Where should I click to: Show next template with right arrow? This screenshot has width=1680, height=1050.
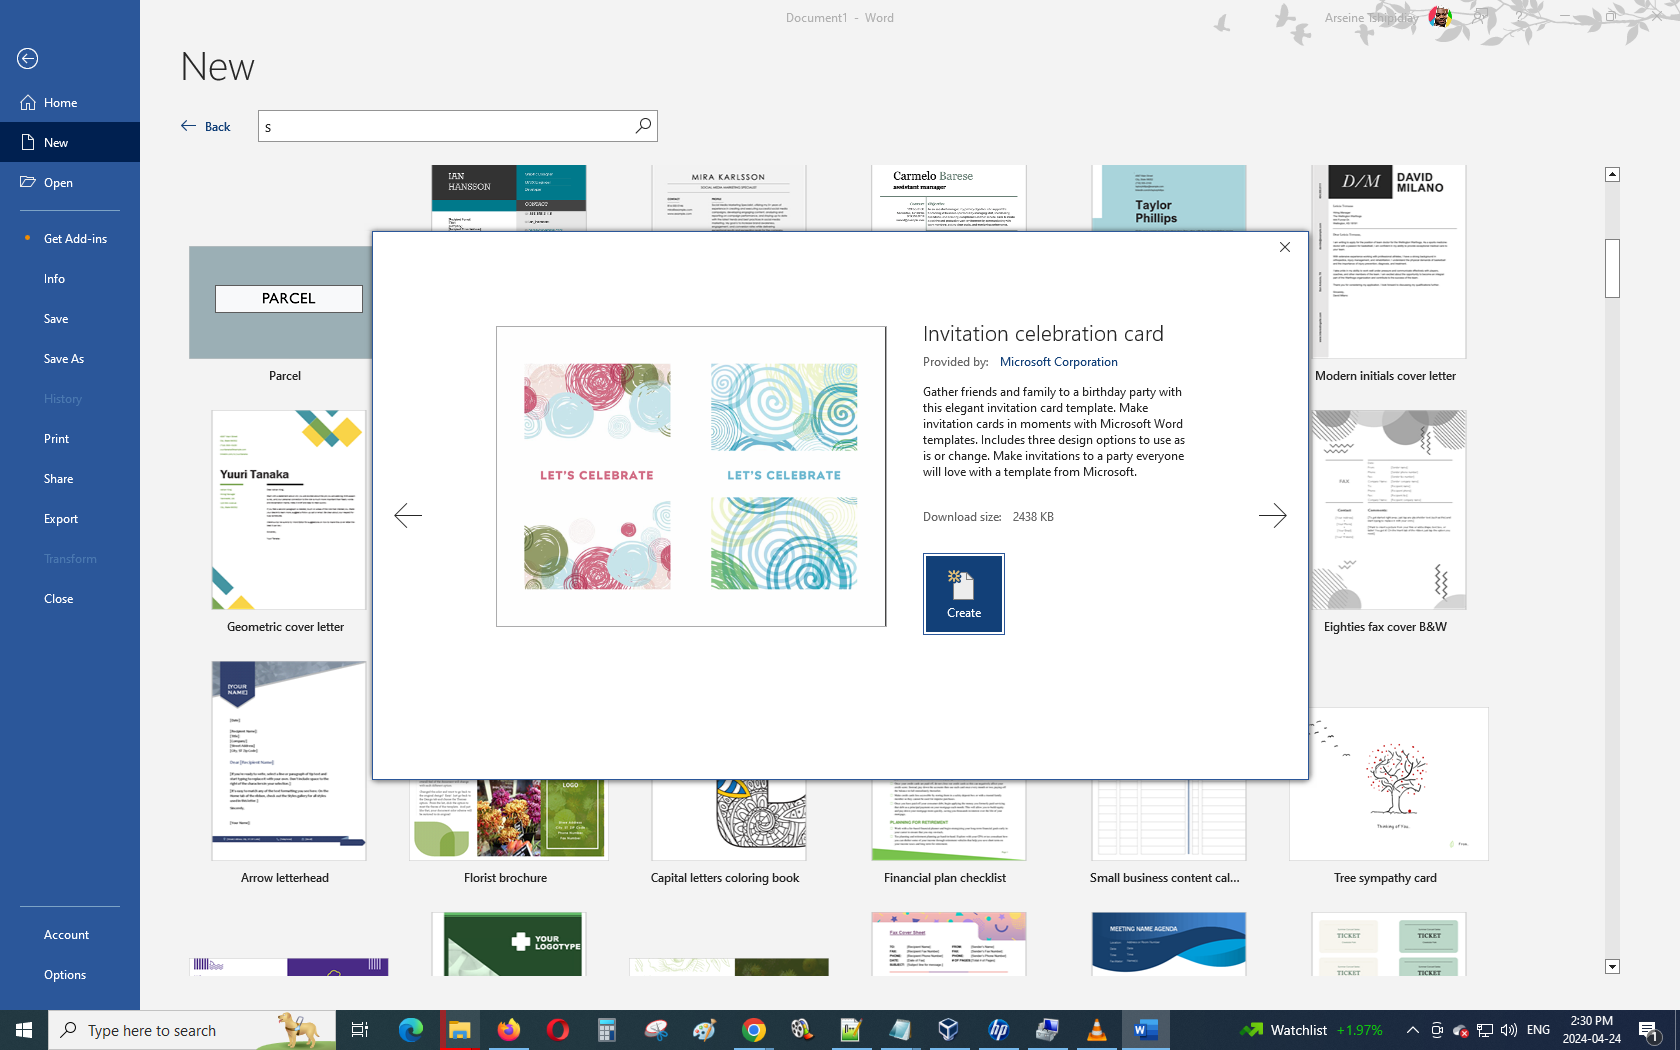click(x=1272, y=516)
